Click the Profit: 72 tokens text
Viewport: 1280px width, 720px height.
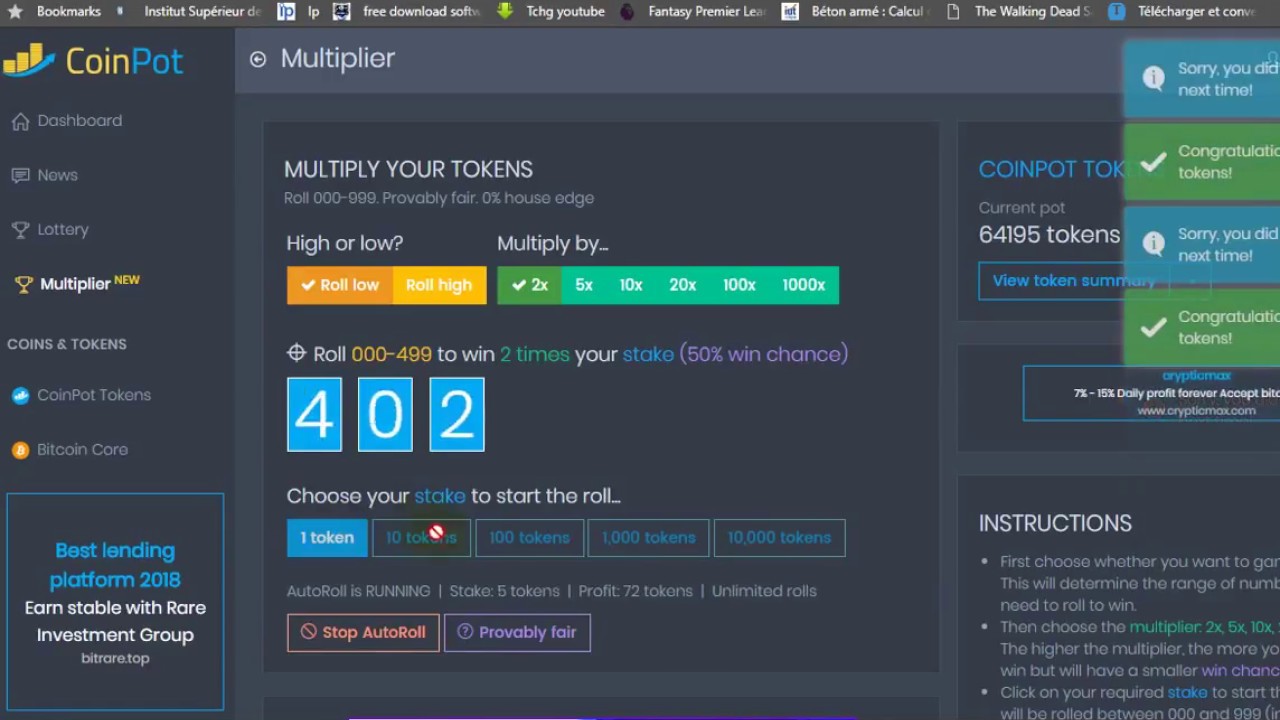pyautogui.click(x=635, y=591)
